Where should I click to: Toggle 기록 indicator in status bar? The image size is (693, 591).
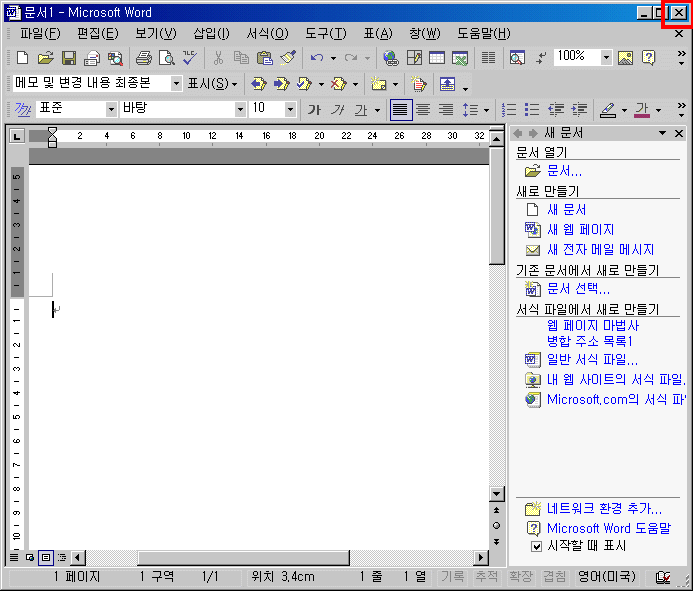pos(453,576)
